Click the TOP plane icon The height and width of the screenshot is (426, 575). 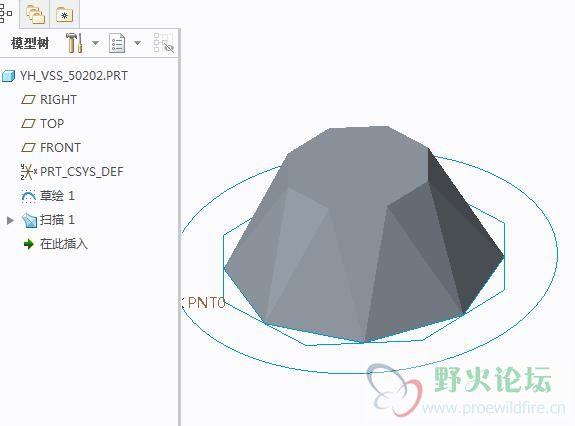pos(28,124)
